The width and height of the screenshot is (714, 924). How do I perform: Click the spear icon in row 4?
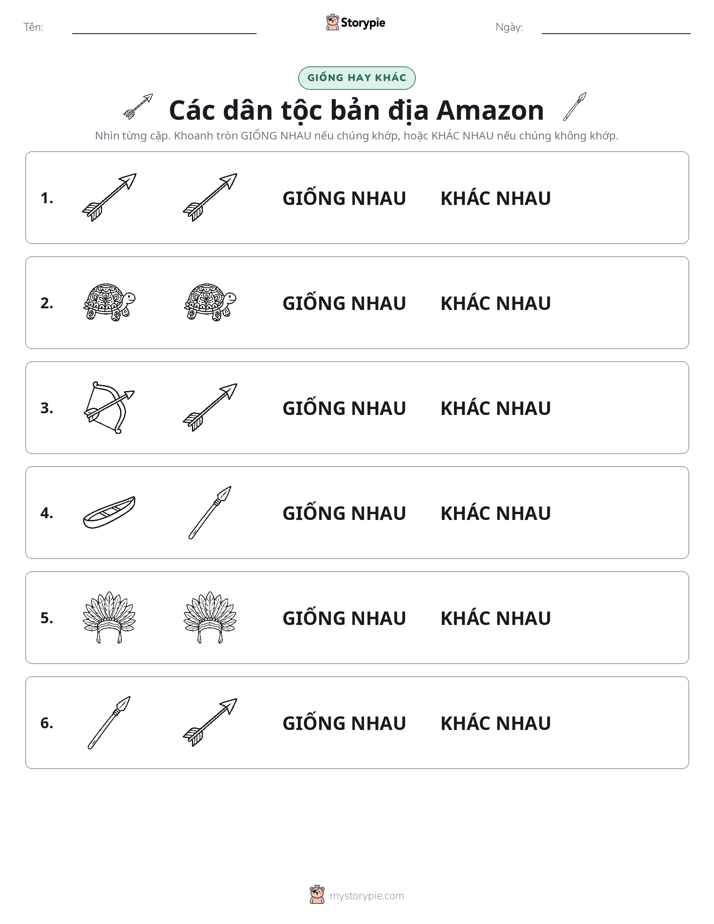[x=210, y=513]
